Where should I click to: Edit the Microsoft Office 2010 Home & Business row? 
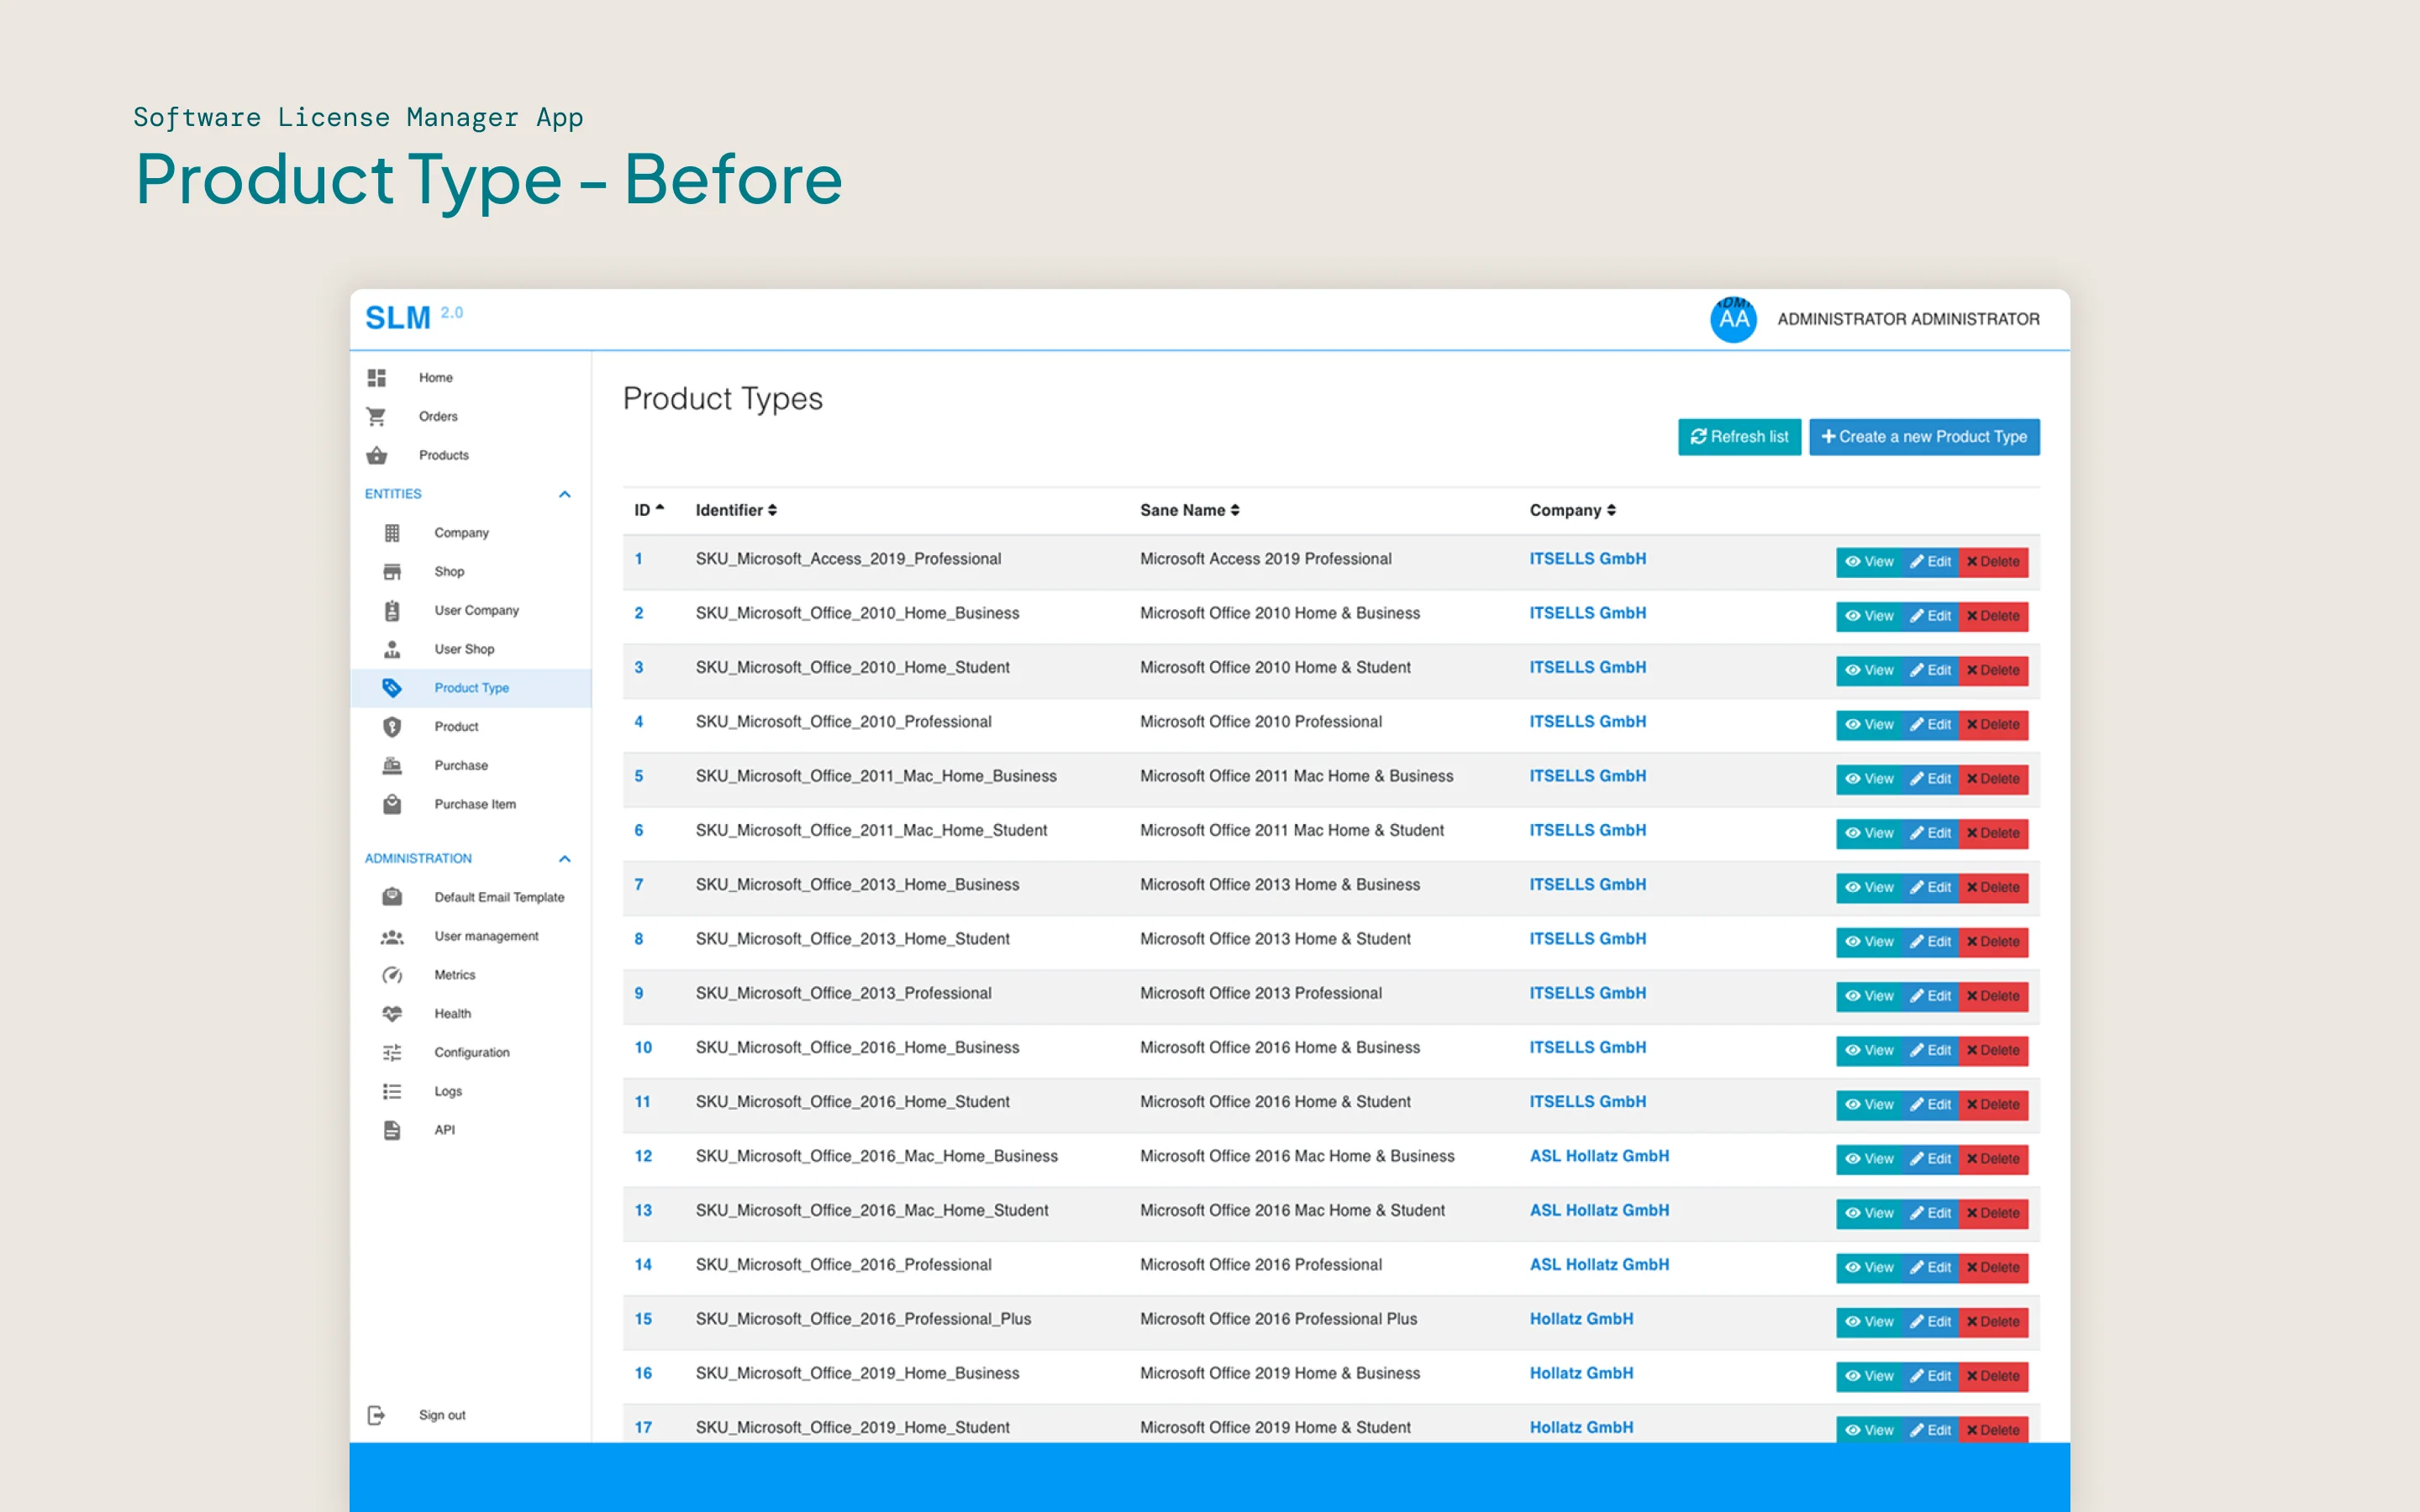(1930, 616)
